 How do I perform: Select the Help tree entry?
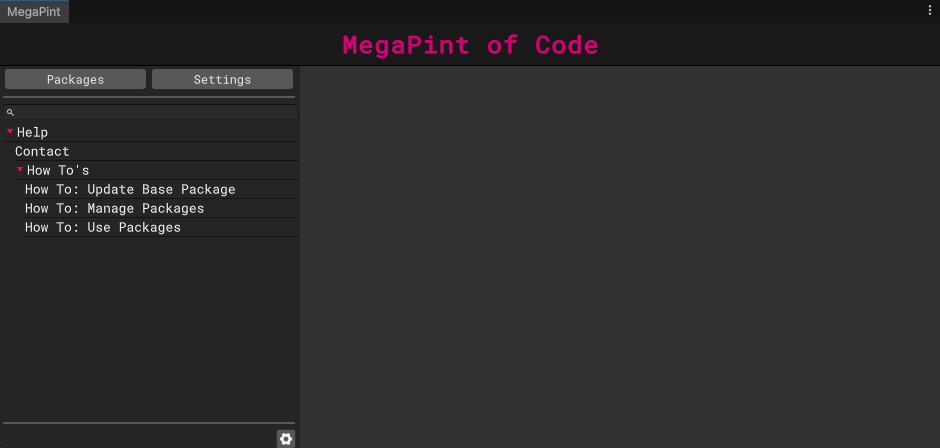[33, 132]
